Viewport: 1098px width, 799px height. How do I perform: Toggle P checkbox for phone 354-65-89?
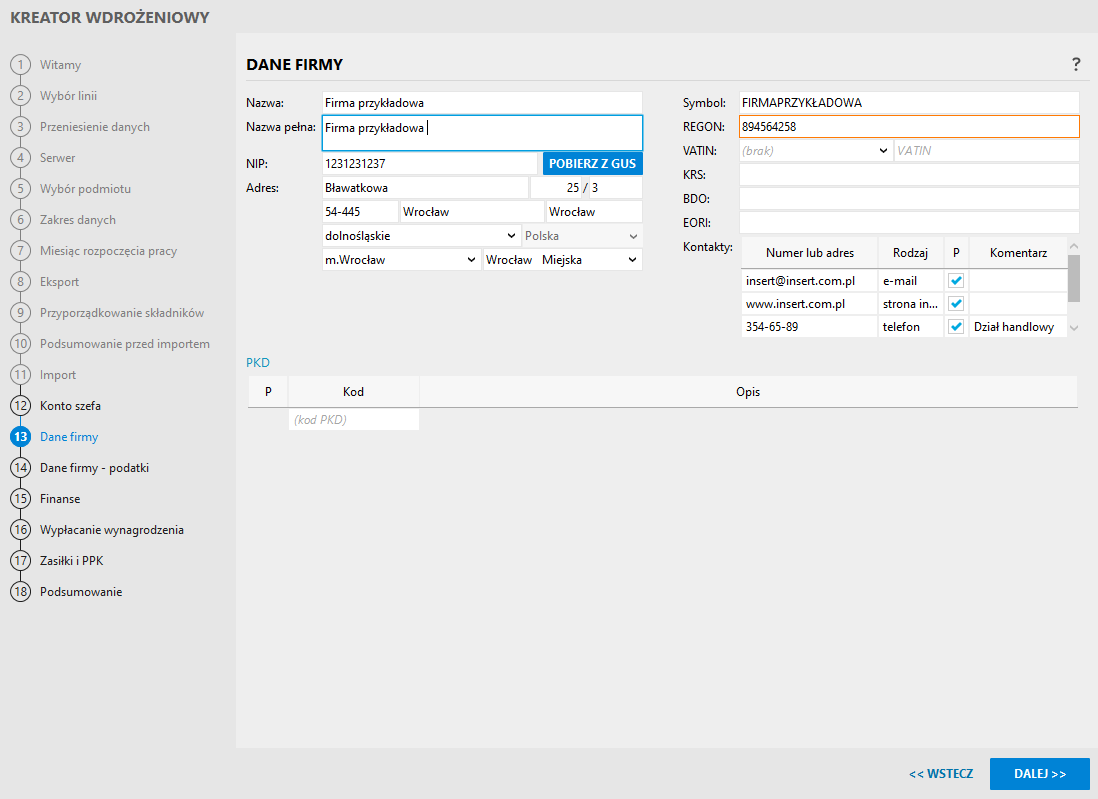point(956,327)
